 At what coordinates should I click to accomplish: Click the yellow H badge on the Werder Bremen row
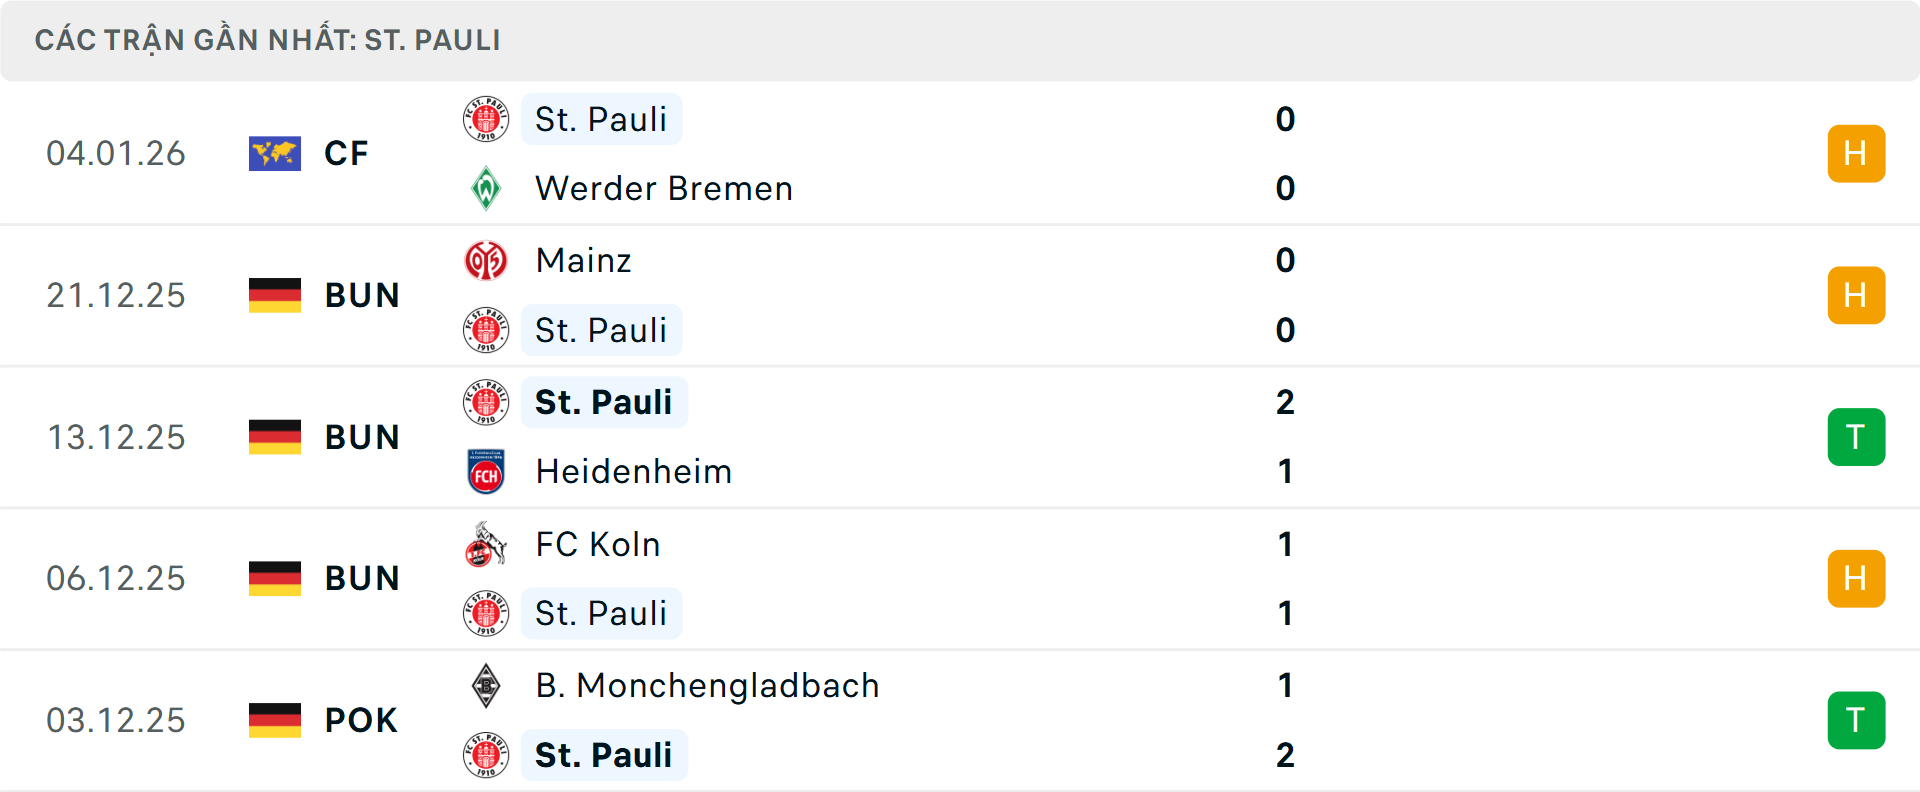point(1856,153)
